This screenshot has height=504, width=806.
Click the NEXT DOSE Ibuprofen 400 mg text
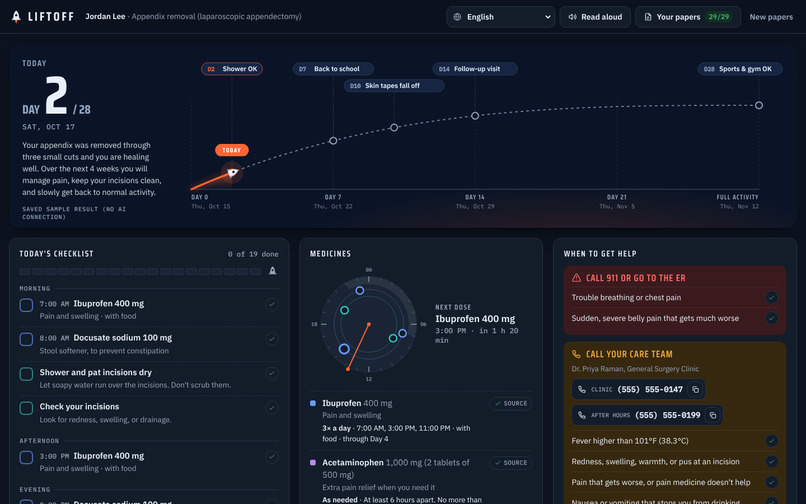[x=475, y=319]
